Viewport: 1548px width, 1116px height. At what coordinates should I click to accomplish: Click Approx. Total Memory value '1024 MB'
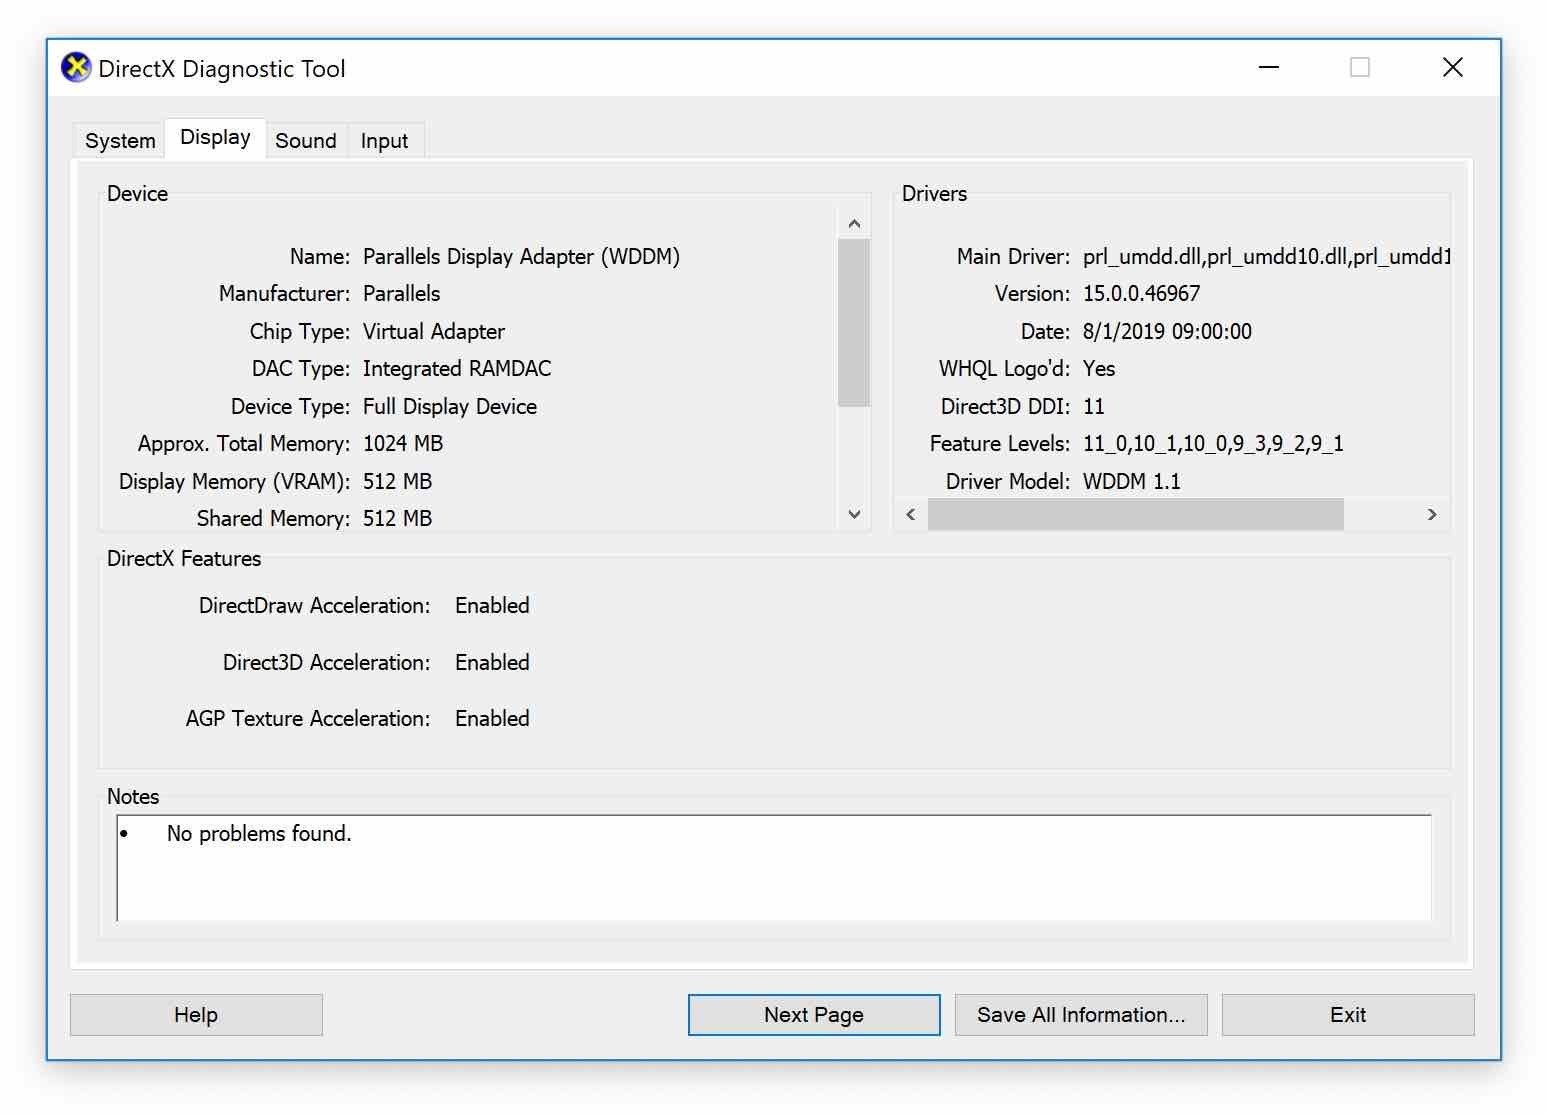click(403, 444)
